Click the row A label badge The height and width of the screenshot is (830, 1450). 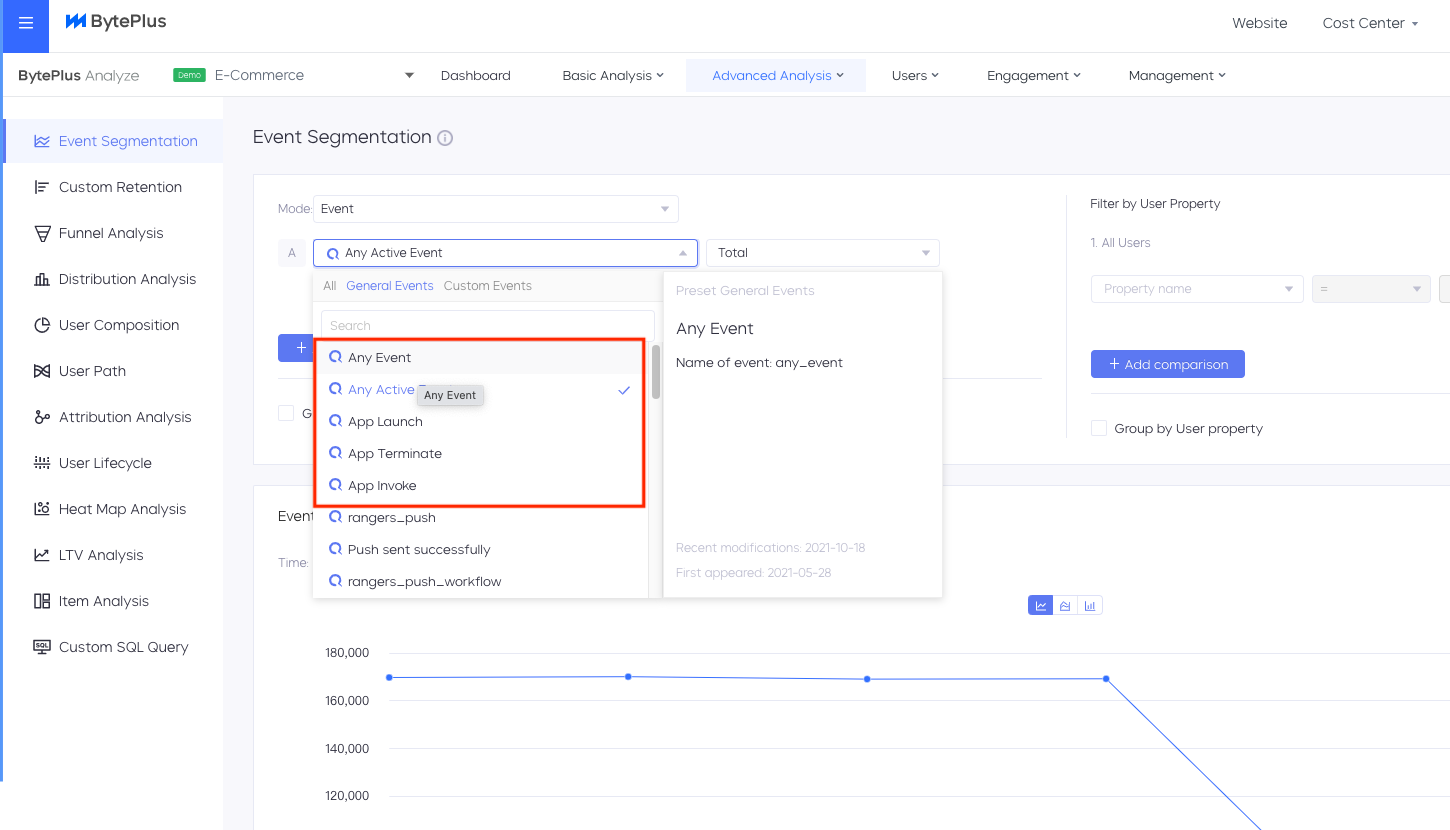(291, 253)
